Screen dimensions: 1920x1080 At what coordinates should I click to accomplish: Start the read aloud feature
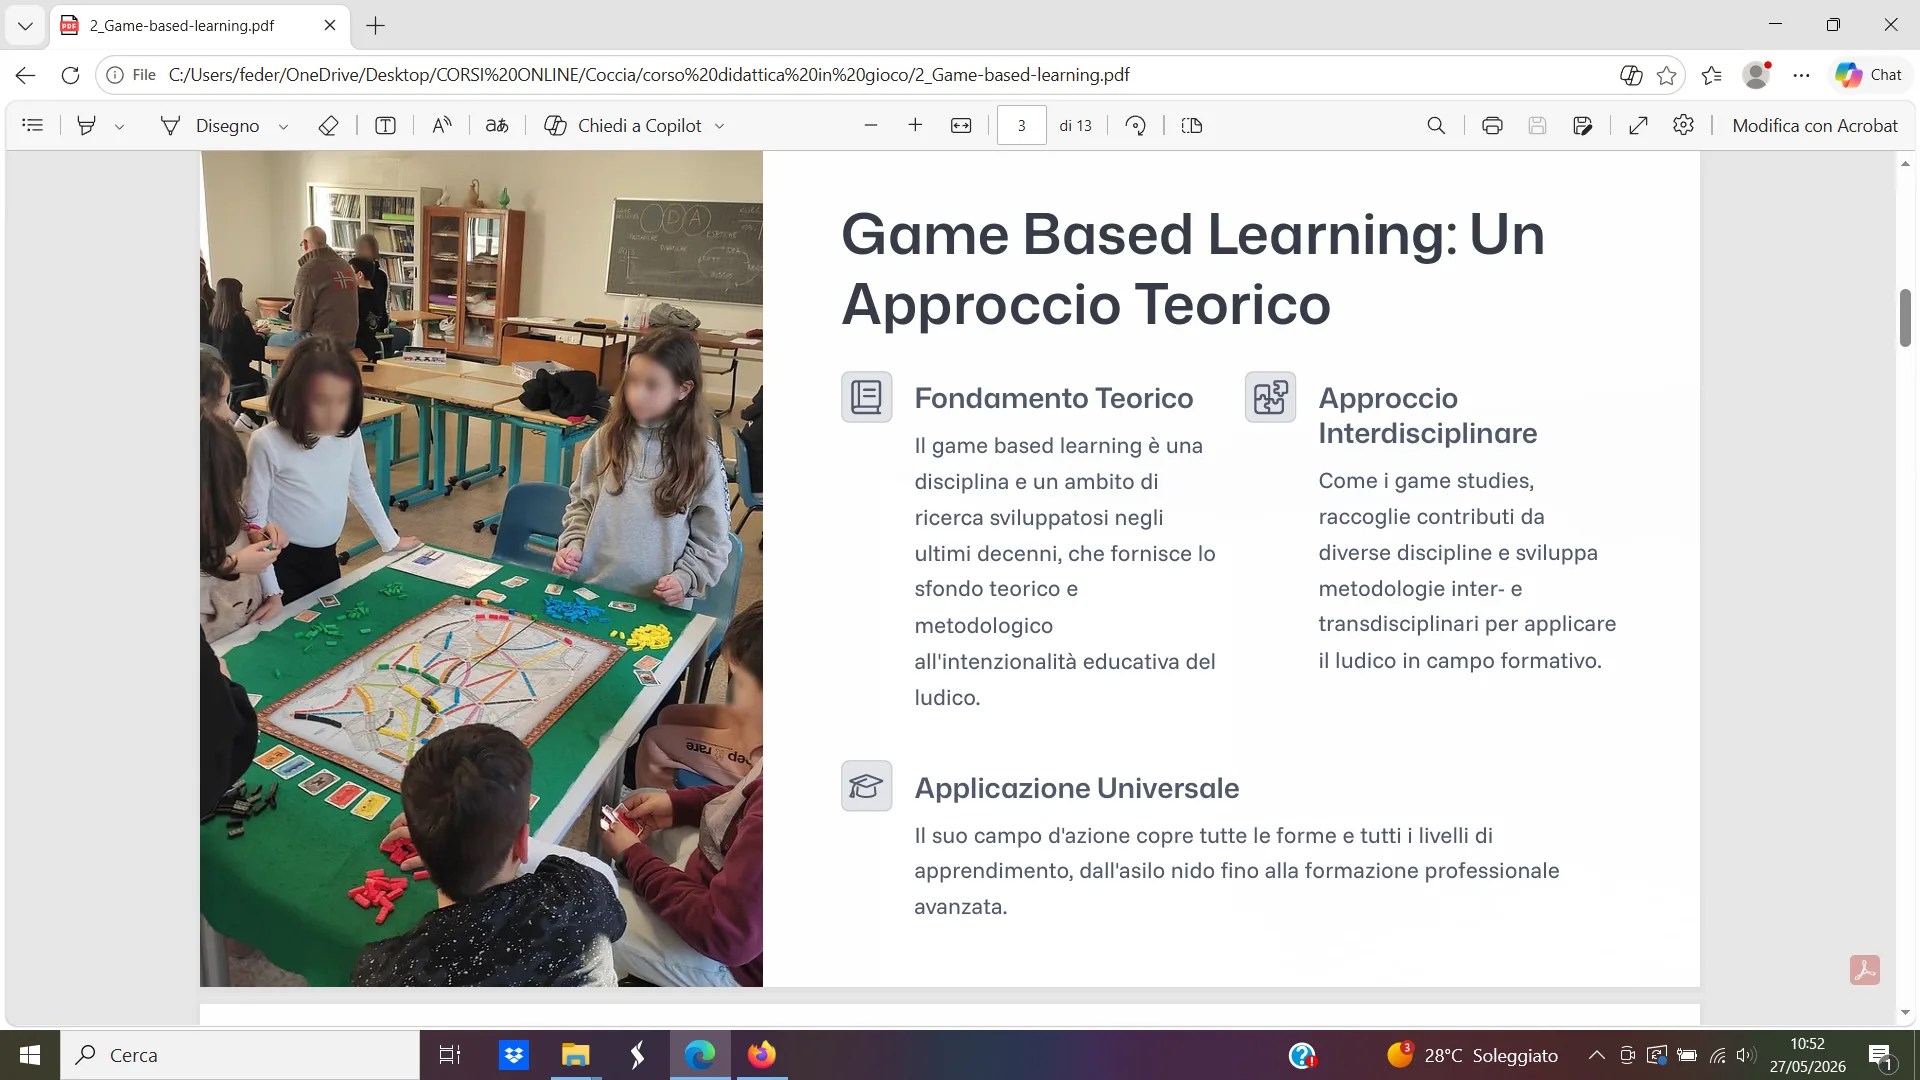441,125
